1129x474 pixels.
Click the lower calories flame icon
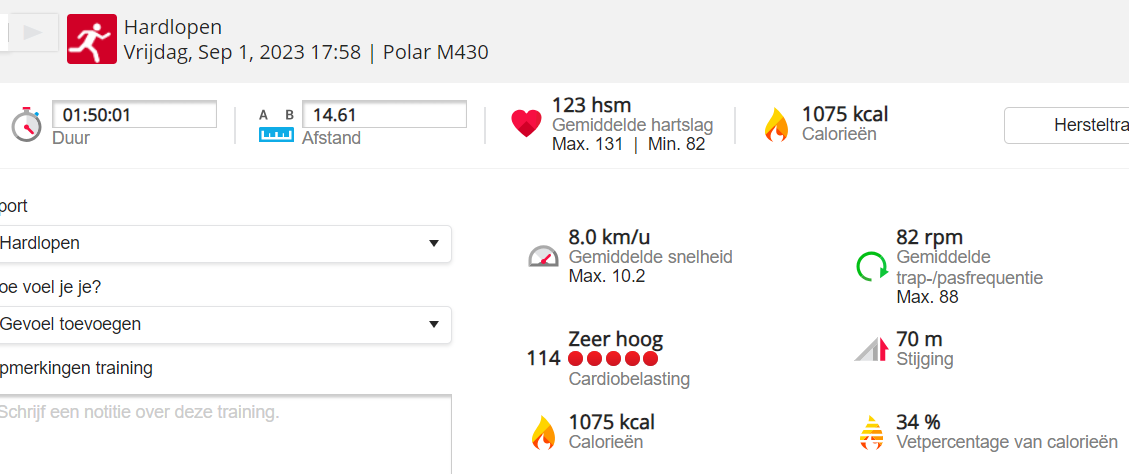543,432
